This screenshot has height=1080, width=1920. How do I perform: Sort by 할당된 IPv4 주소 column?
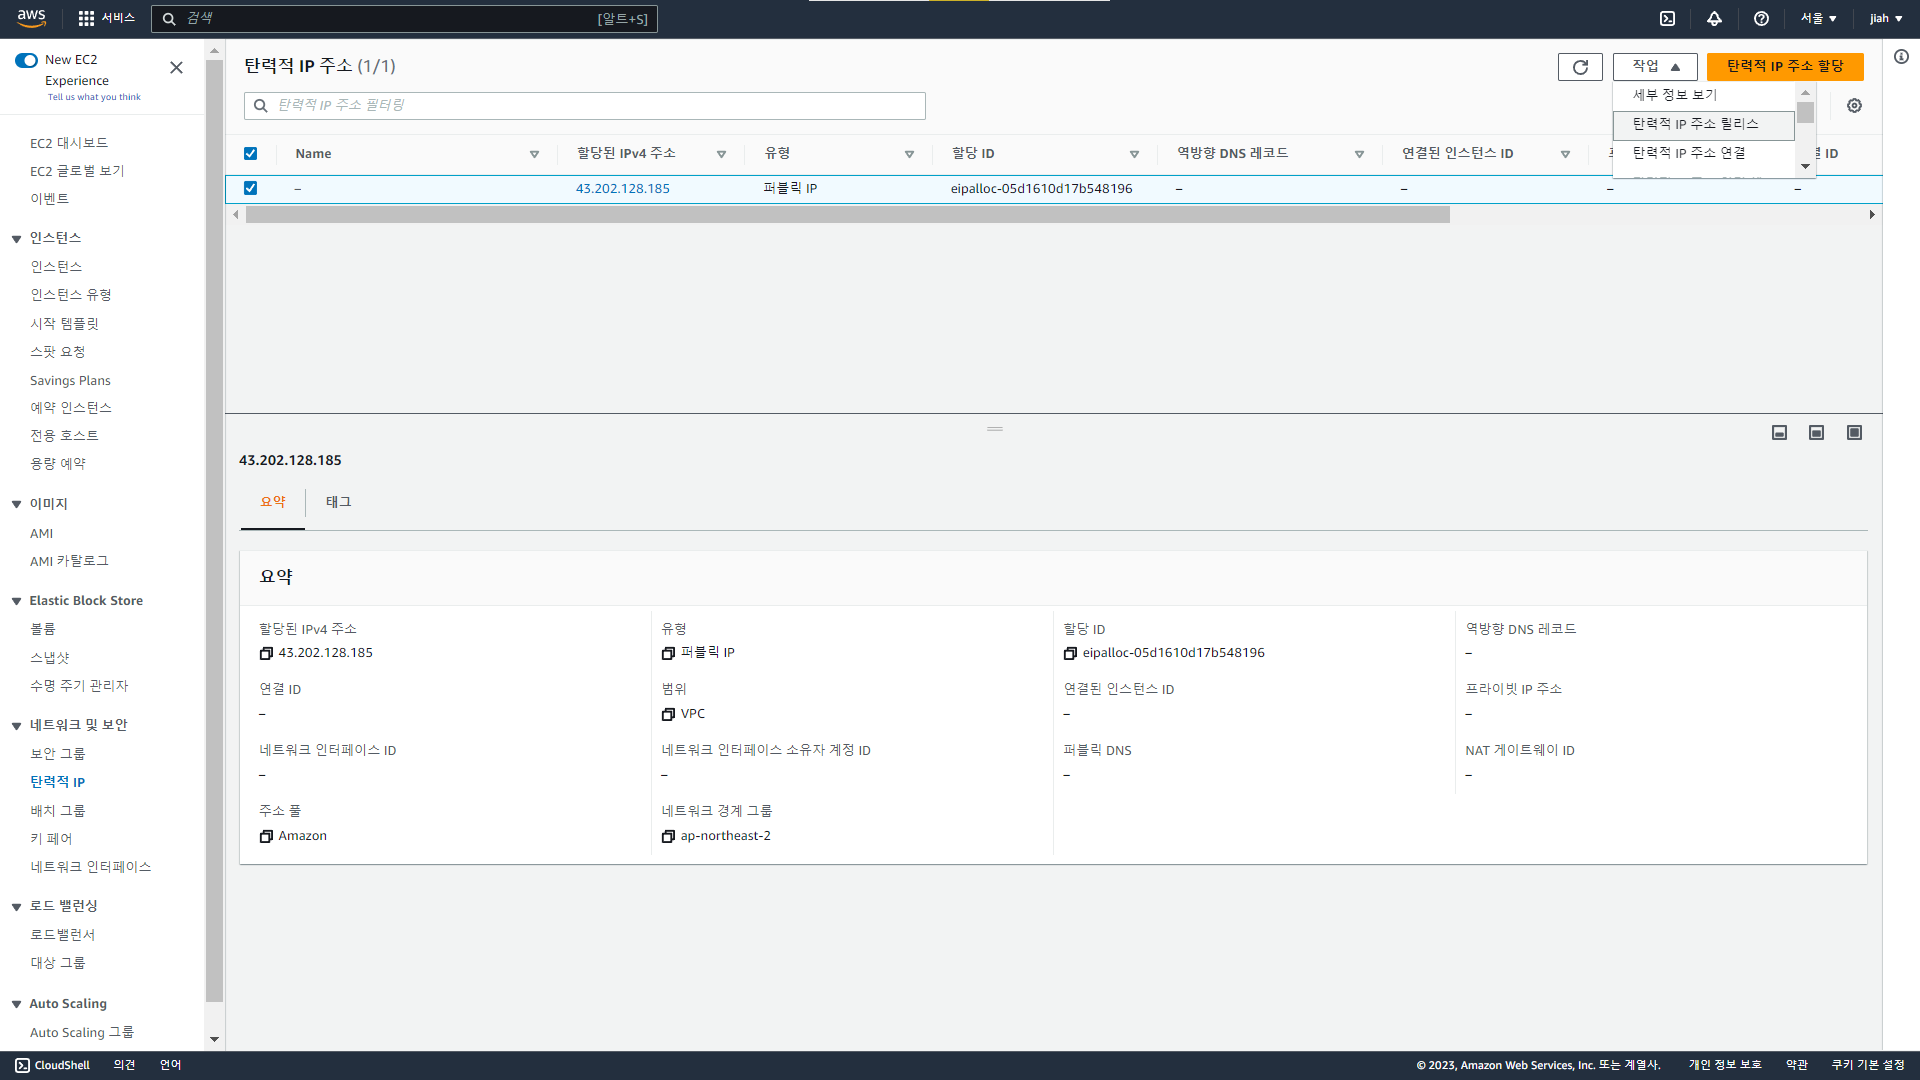point(721,154)
